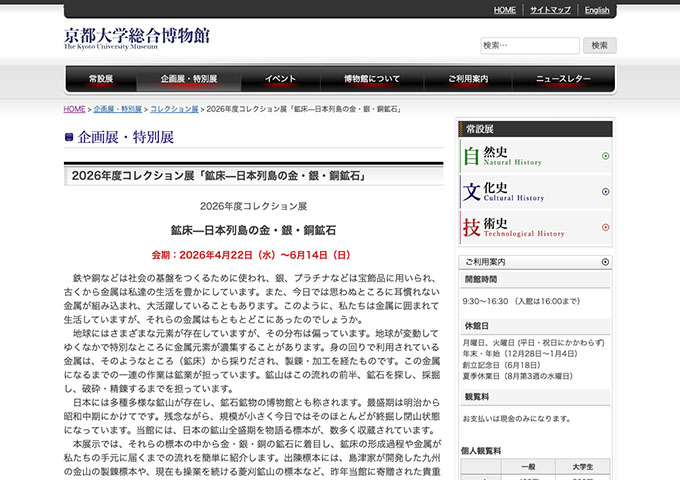Open the 文化史 Cultural History sidebar banner
Screen dimensions: 680x480
536,192
